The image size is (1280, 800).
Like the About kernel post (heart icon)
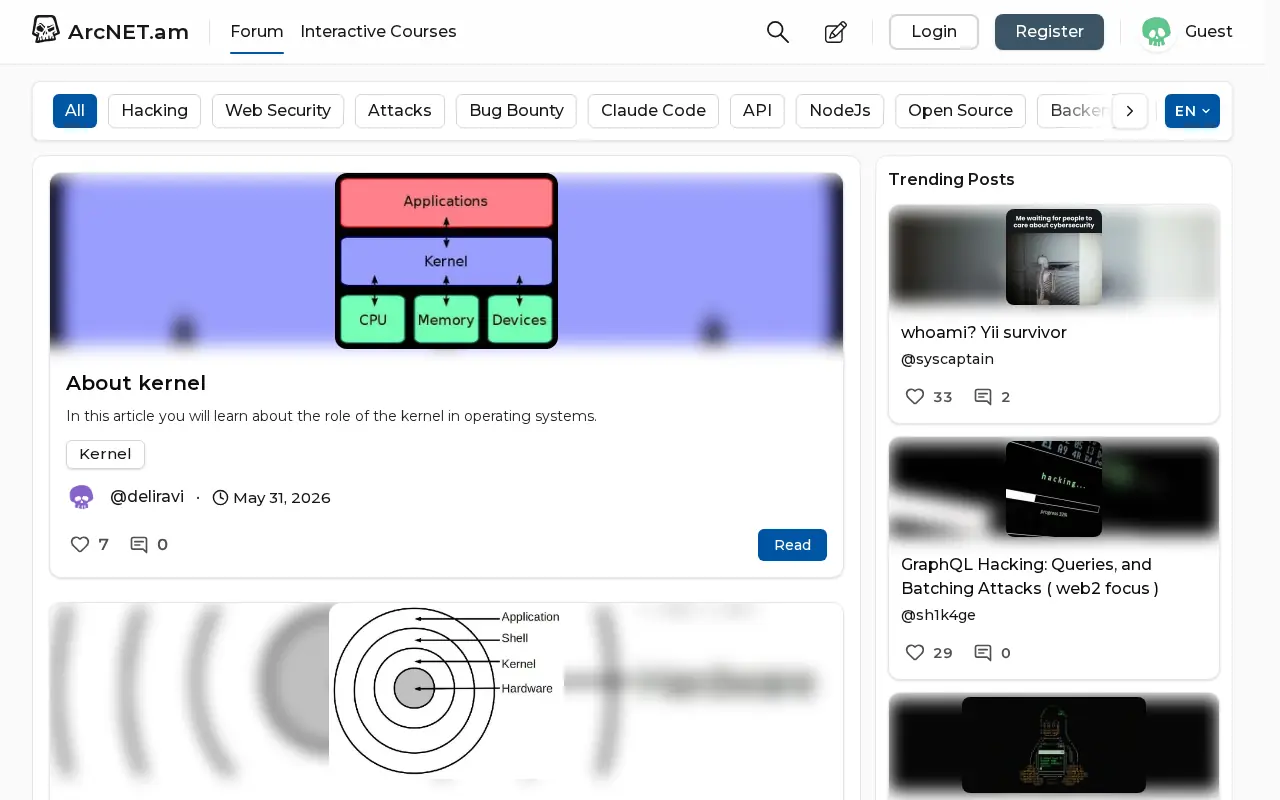click(x=80, y=544)
